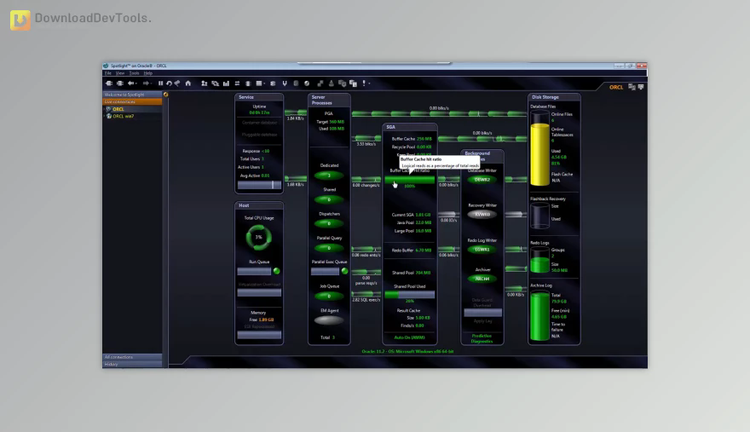The height and width of the screenshot is (432, 750).
Task: Open the Host panel header
Action: pyautogui.click(x=259, y=205)
